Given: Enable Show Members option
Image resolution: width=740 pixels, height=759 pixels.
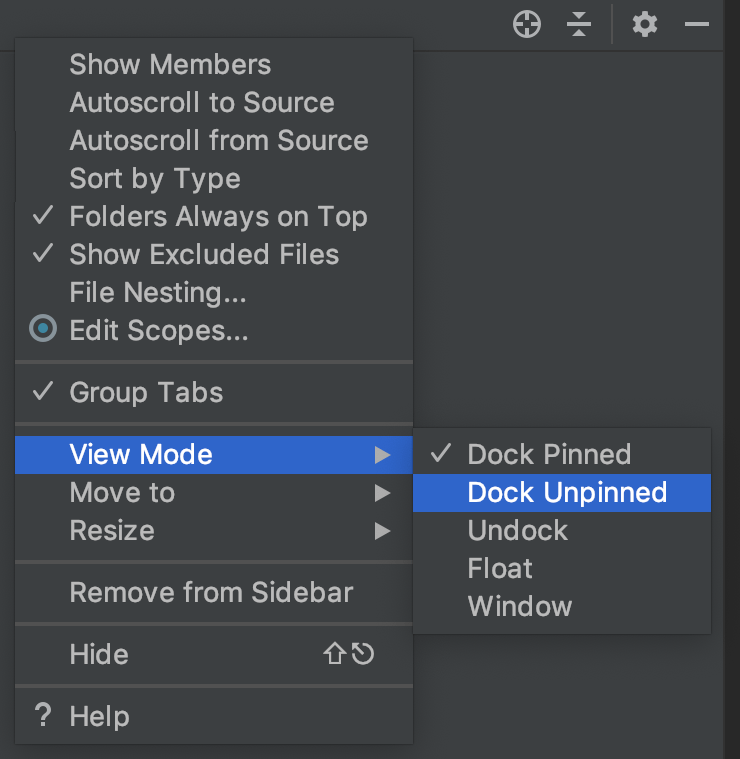Looking at the screenshot, I should (214, 64).
